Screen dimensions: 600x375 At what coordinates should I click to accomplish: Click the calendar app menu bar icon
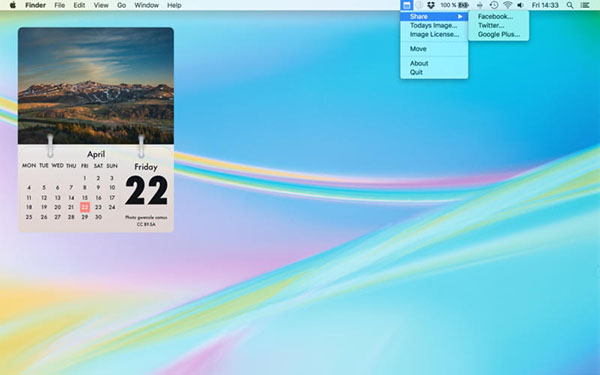[x=406, y=5]
